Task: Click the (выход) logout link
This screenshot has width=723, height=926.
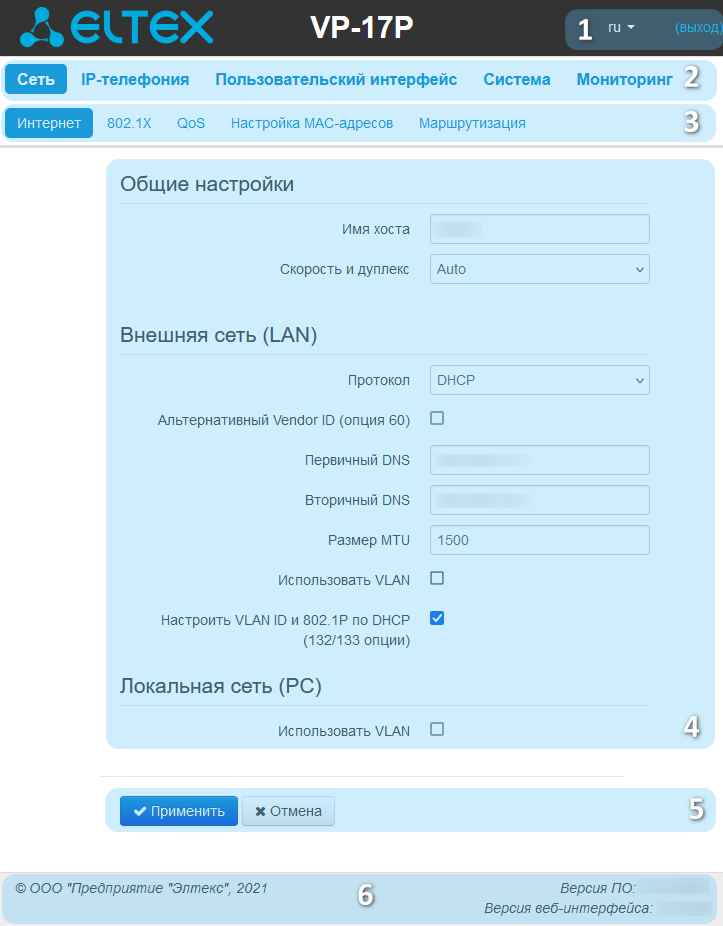Action: 698,28
